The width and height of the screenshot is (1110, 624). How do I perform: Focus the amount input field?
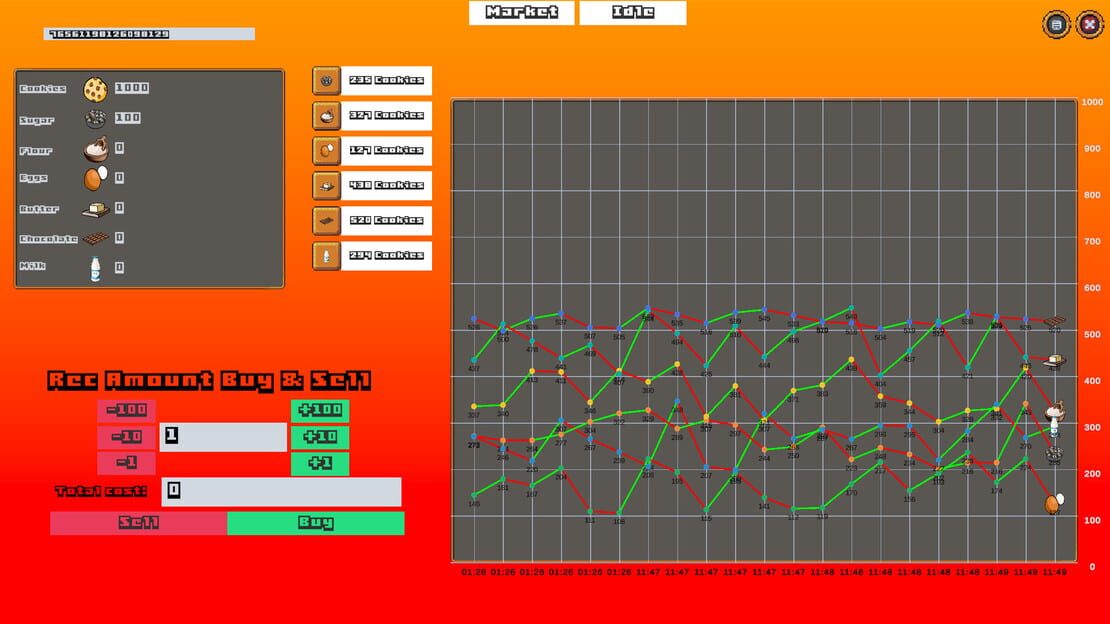point(223,437)
